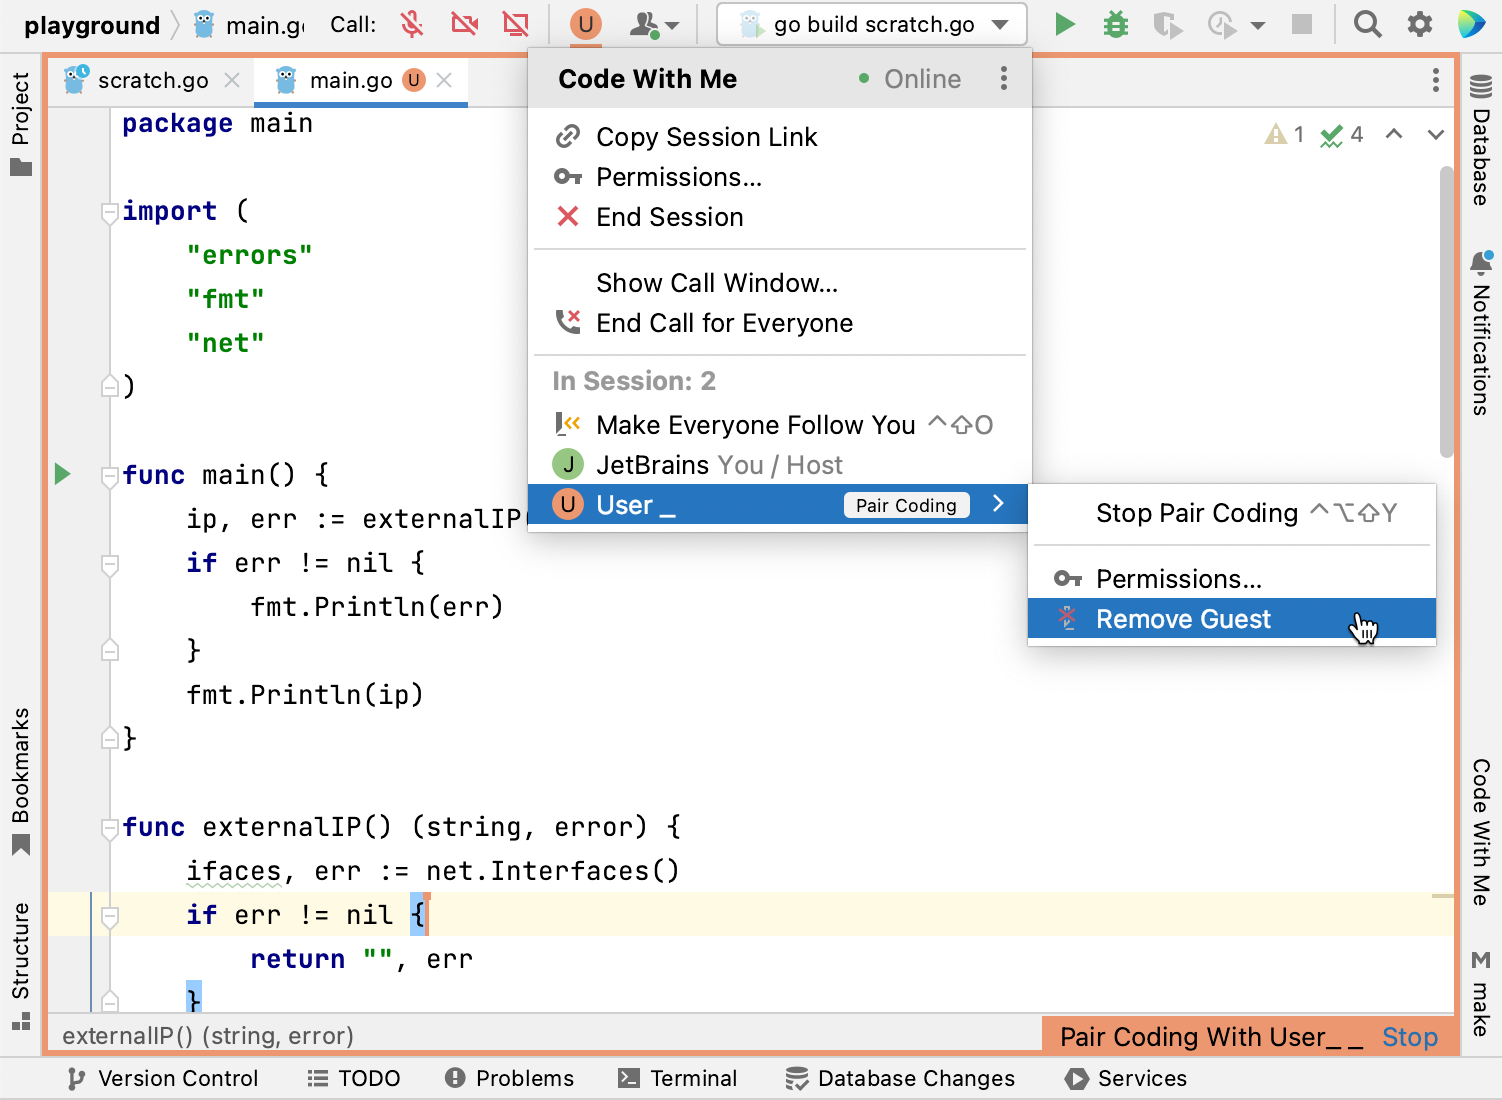Click the green Run button in toolbar
Viewport: 1502px width, 1100px height.
click(1065, 24)
